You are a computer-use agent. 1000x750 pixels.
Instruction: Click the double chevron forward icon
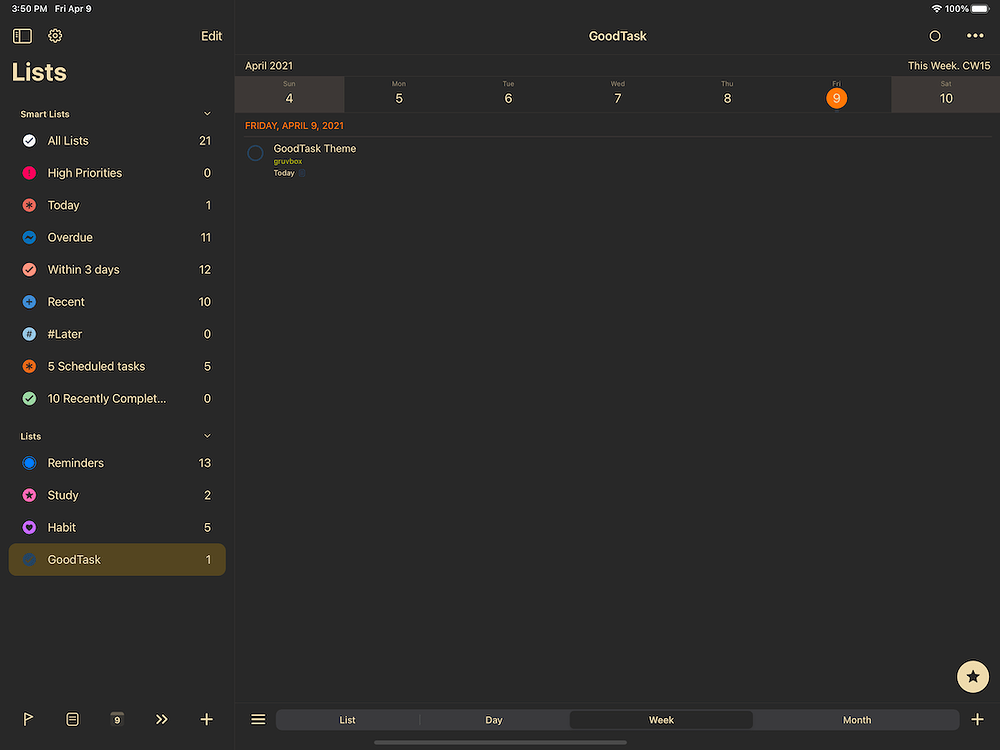click(x=162, y=719)
